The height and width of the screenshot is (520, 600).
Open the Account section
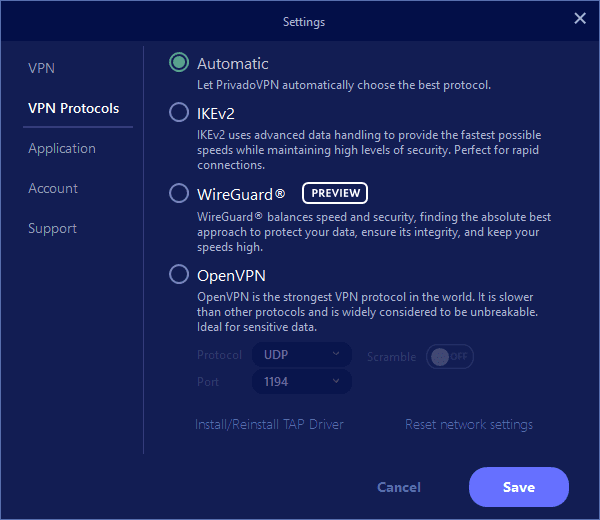click(x=53, y=188)
